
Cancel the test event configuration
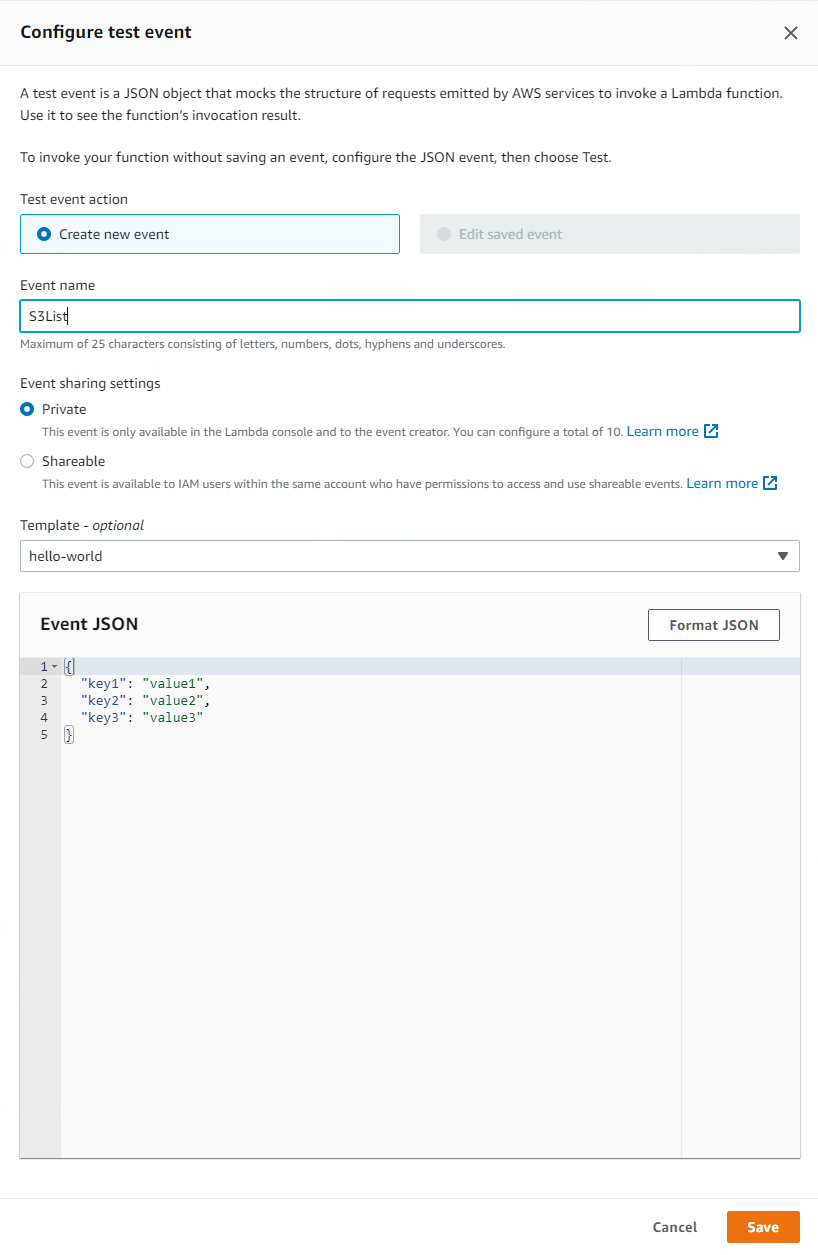(674, 1227)
